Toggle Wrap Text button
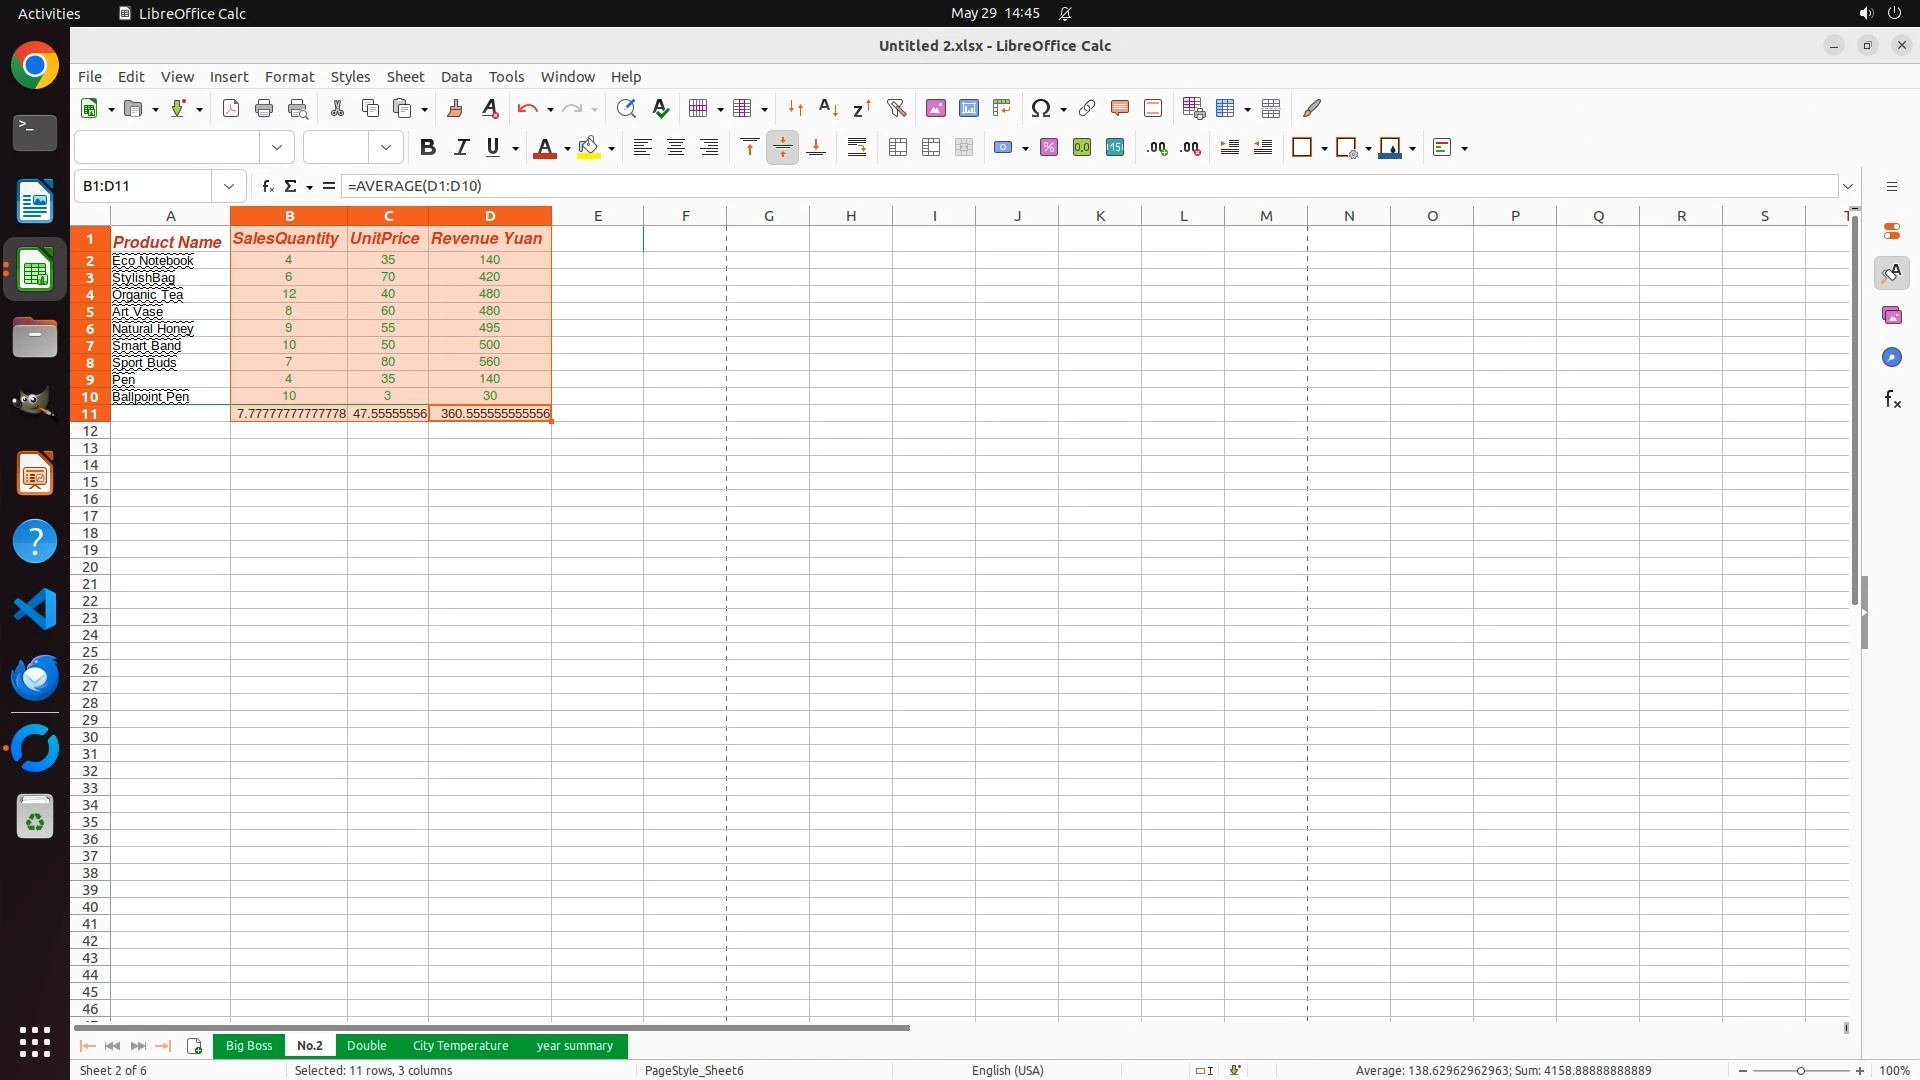Image resolution: width=1920 pixels, height=1080 pixels. [857, 148]
